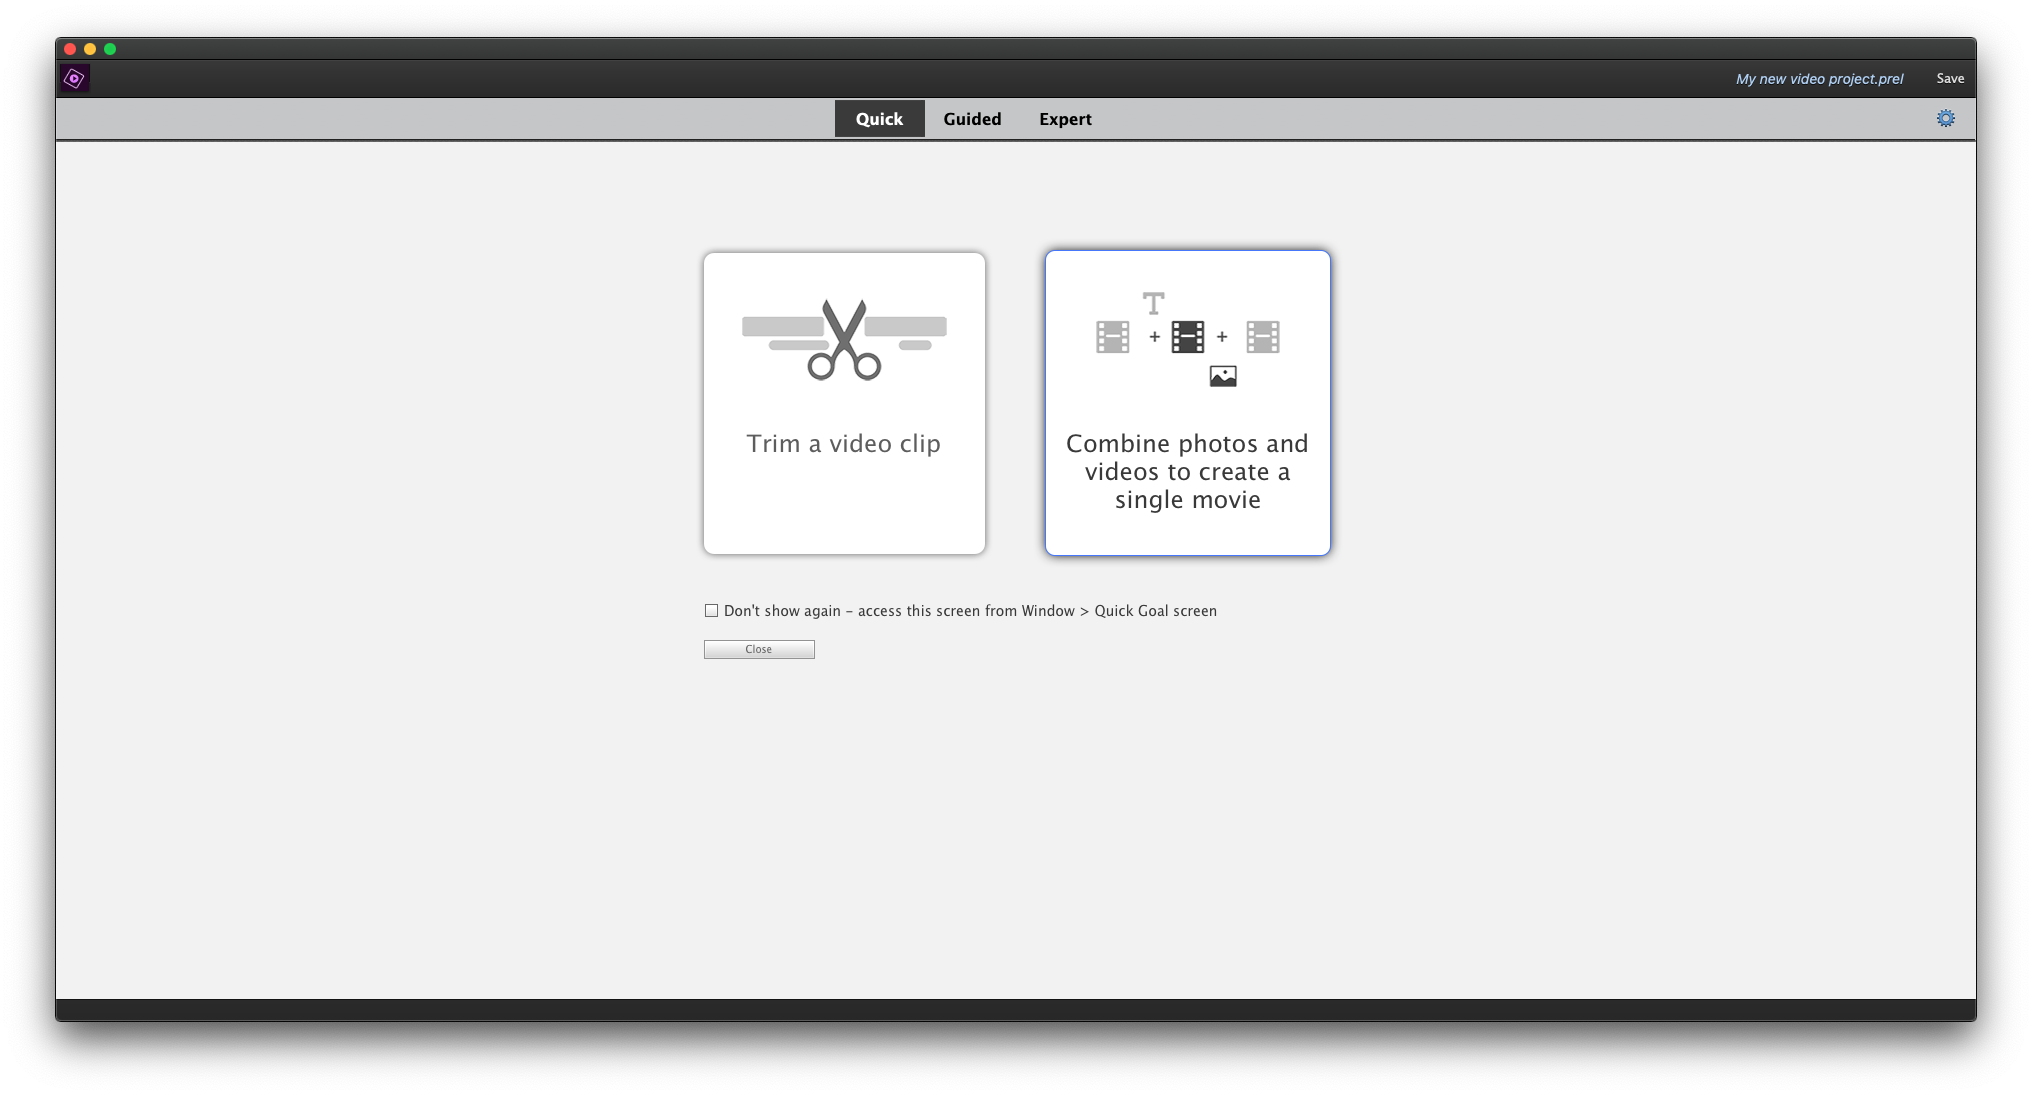The width and height of the screenshot is (2032, 1095).
Task: Click the Don't show again label text
Action: [969, 611]
